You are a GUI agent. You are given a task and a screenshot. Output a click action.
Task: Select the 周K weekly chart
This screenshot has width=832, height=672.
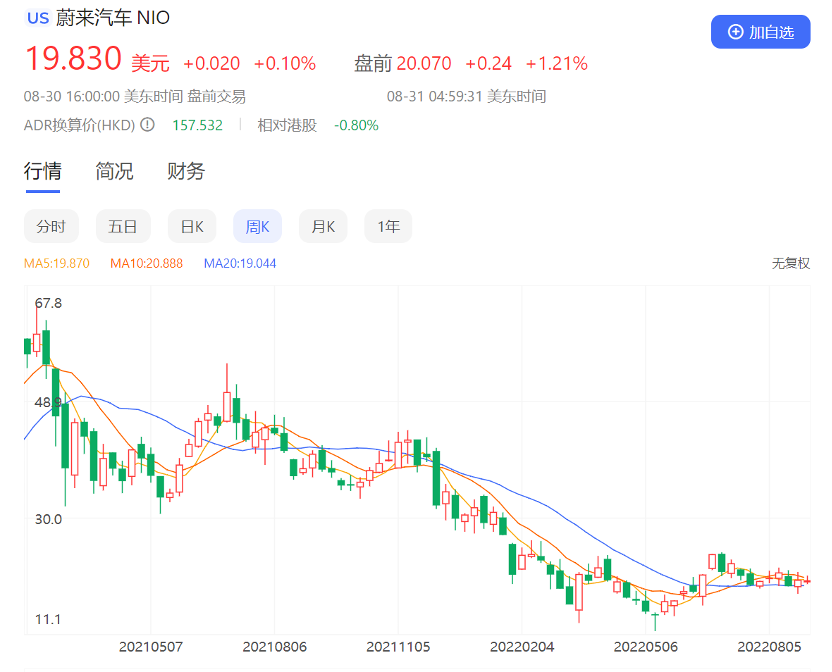[257, 227]
